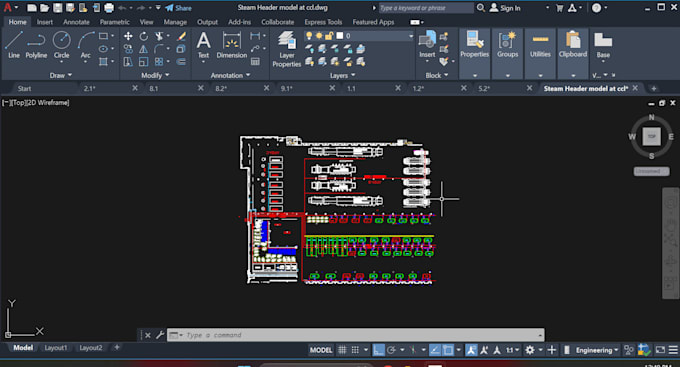
Task: Expand the Block panel dropdown
Action: point(437,75)
